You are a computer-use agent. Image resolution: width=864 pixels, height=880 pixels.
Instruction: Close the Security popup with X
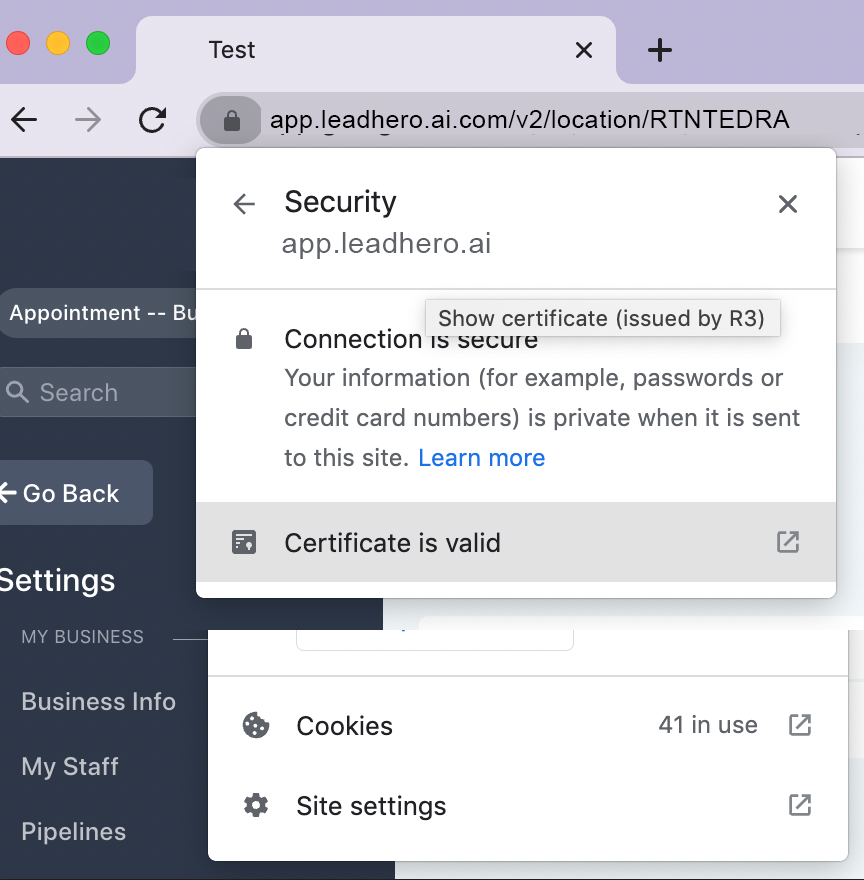click(x=788, y=204)
